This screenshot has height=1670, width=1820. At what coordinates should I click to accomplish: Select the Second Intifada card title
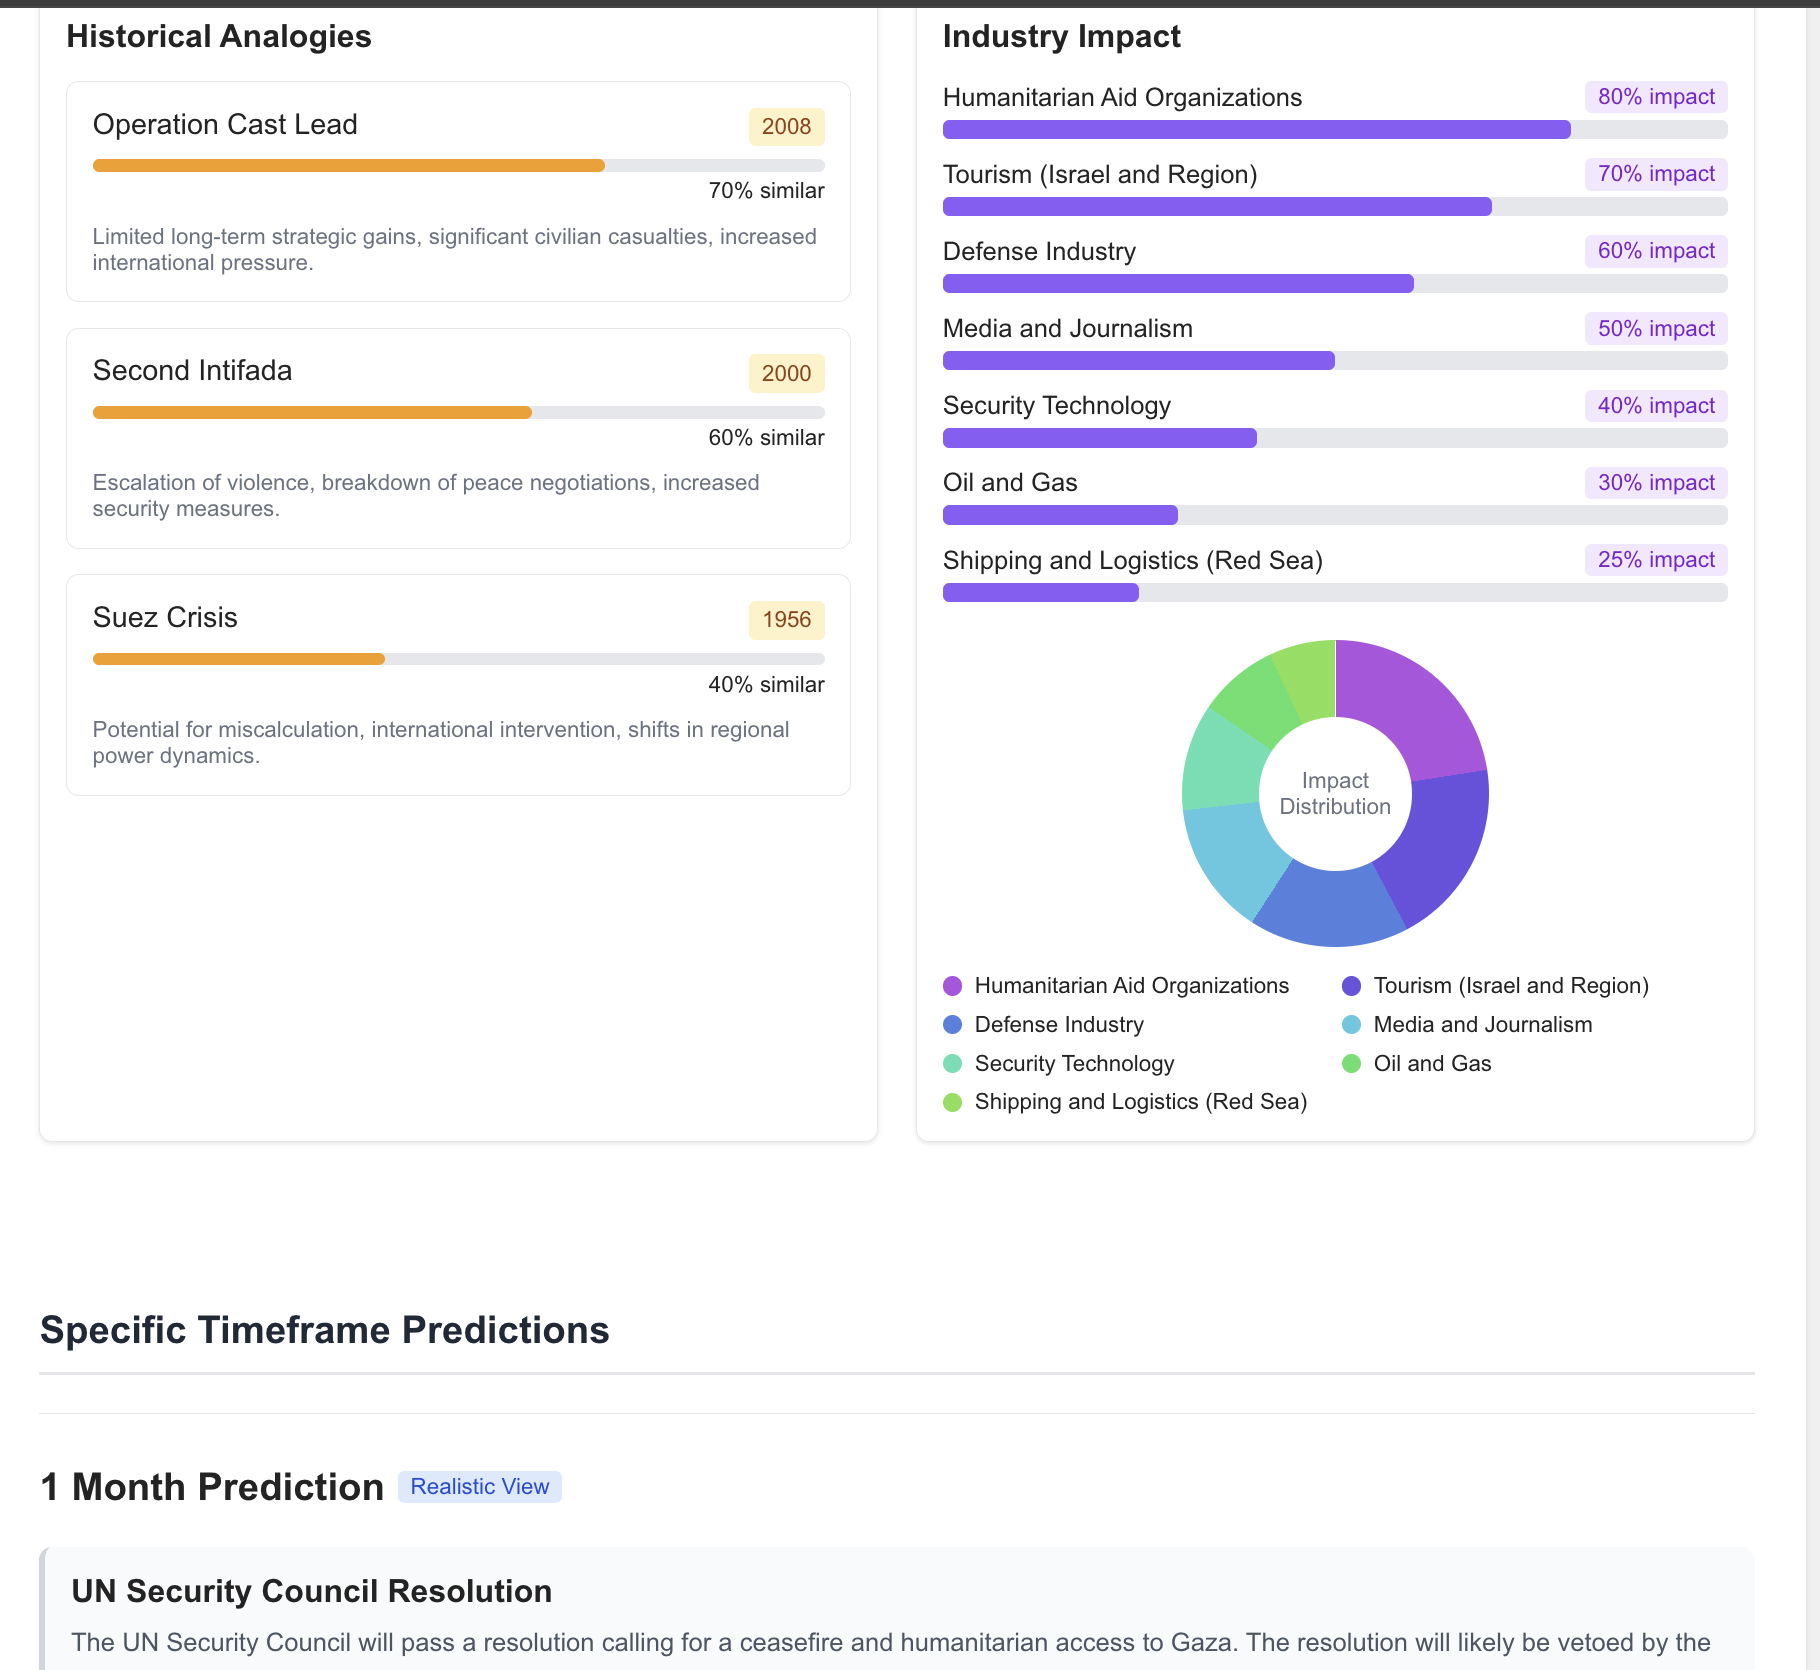[193, 371]
